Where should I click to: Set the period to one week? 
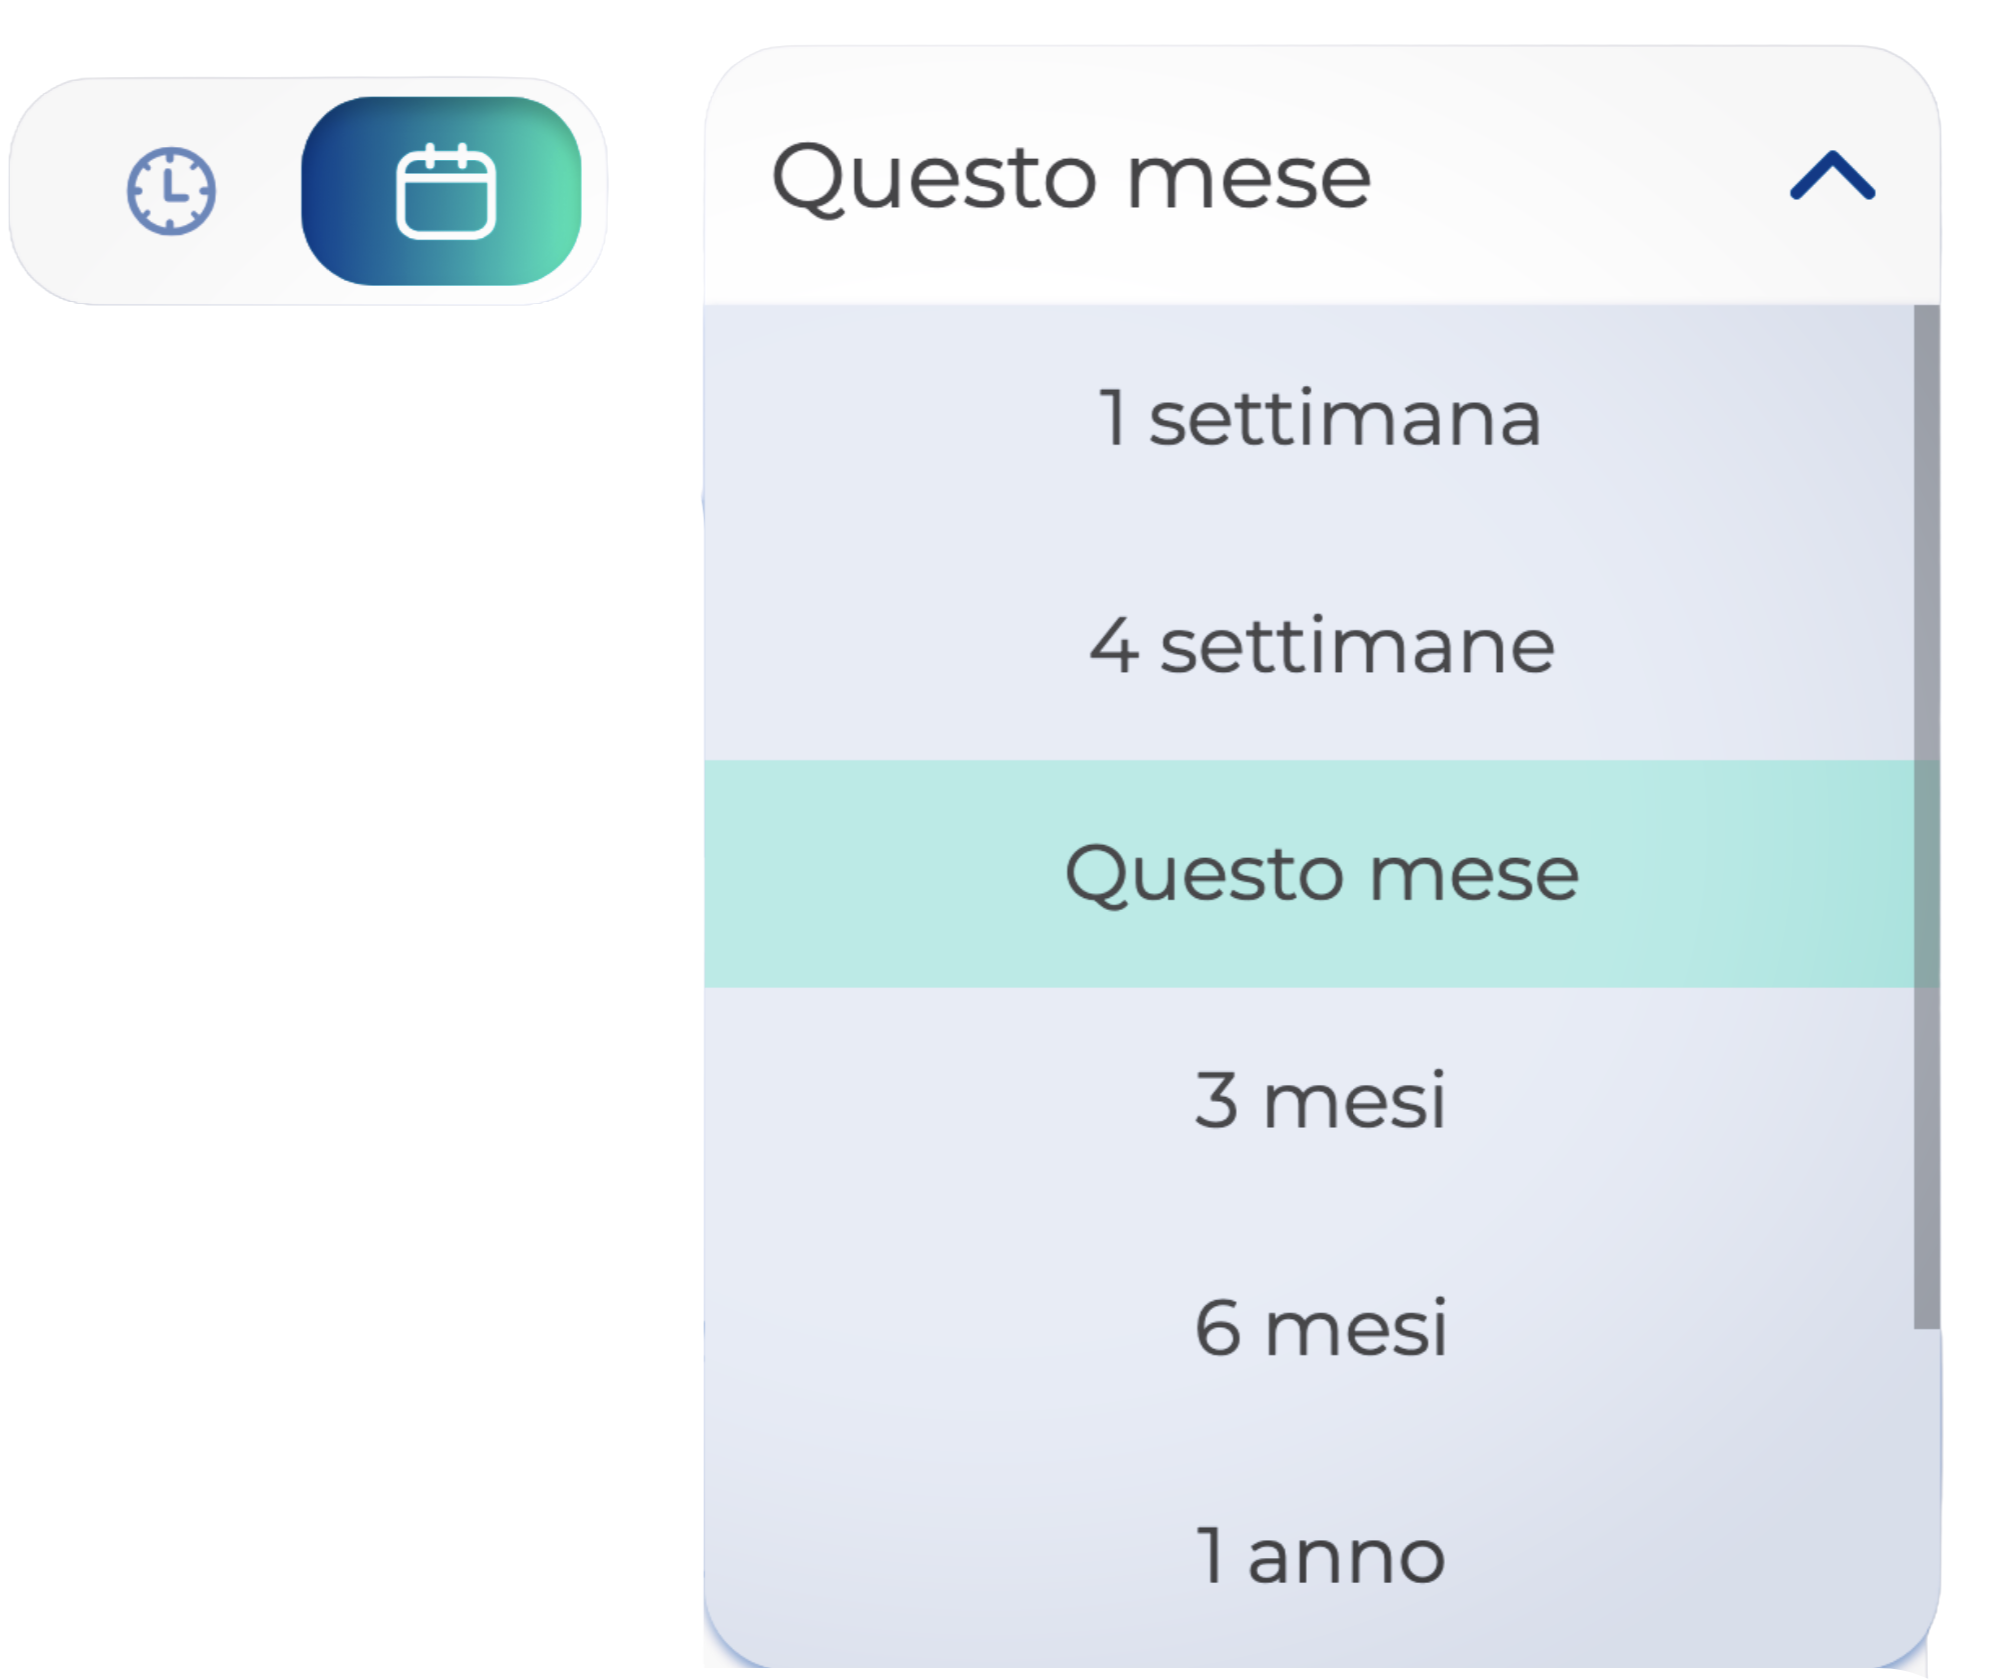[x=1318, y=417]
